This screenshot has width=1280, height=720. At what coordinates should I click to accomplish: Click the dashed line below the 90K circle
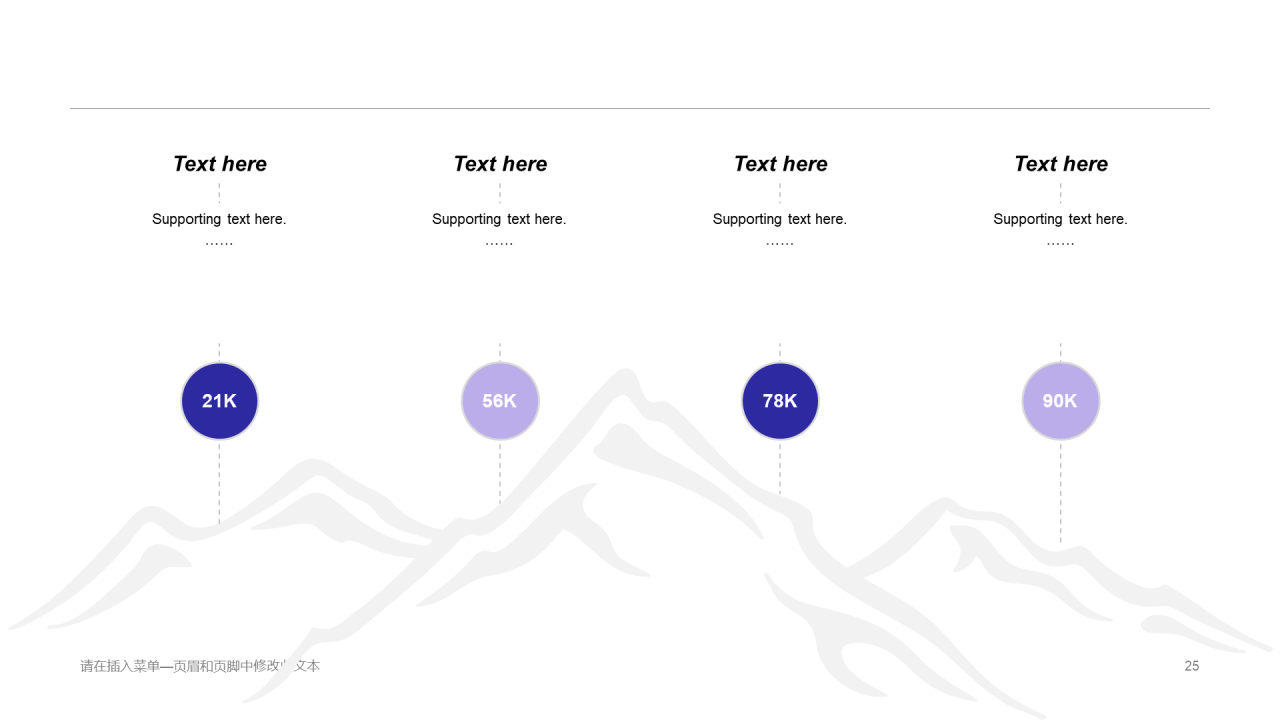(1061, 493)
